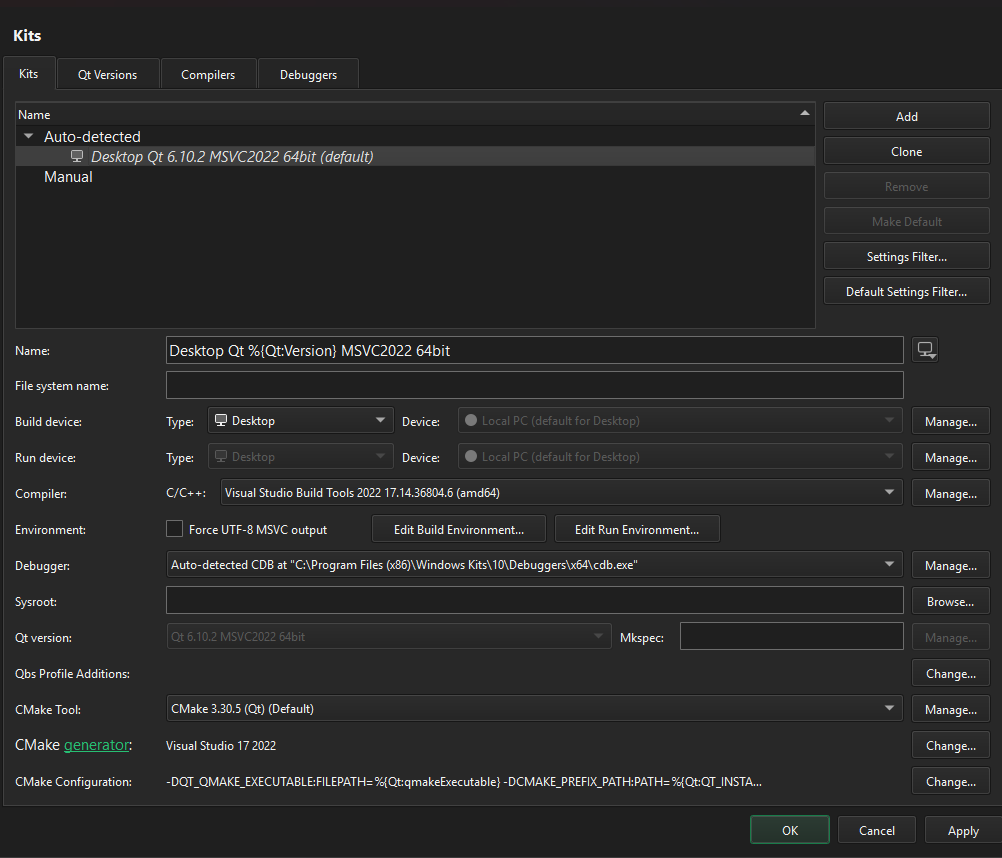Viewport: 1002px width, 858px height.
Task: Click the kit icon button beside Name field
Action: (925, 350)
